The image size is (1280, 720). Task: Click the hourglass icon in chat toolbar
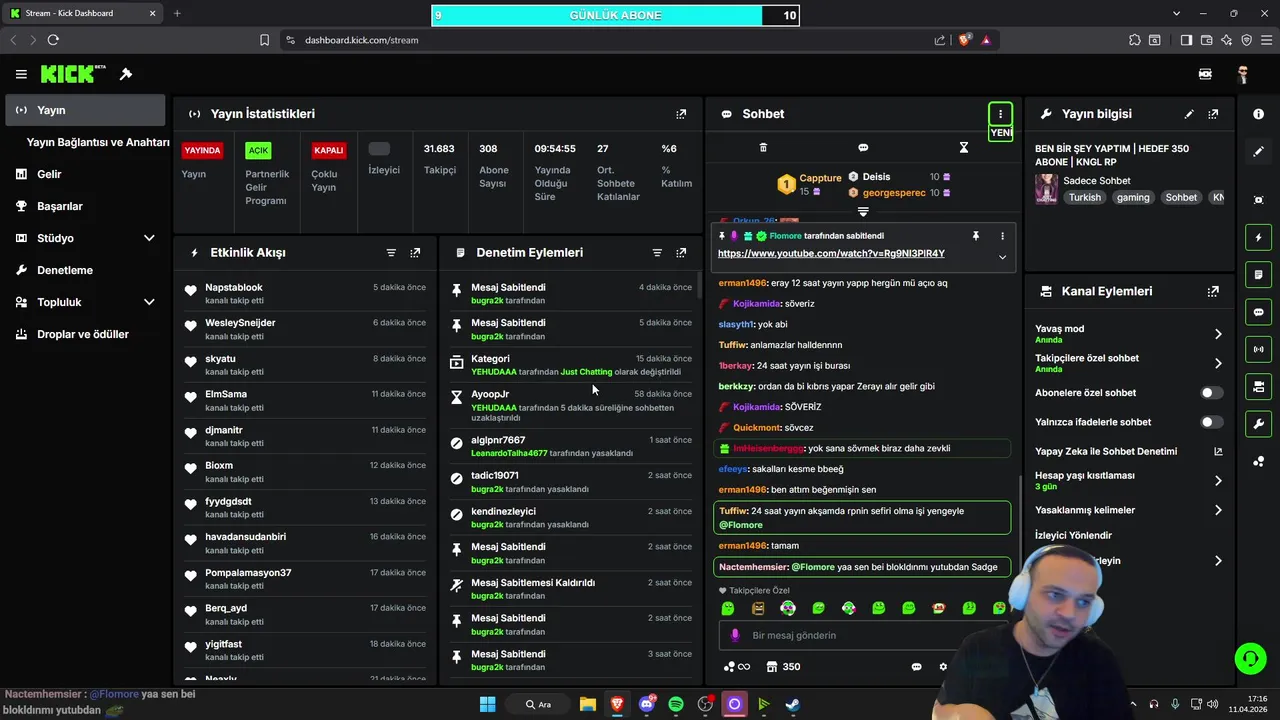tap(964, 147)
